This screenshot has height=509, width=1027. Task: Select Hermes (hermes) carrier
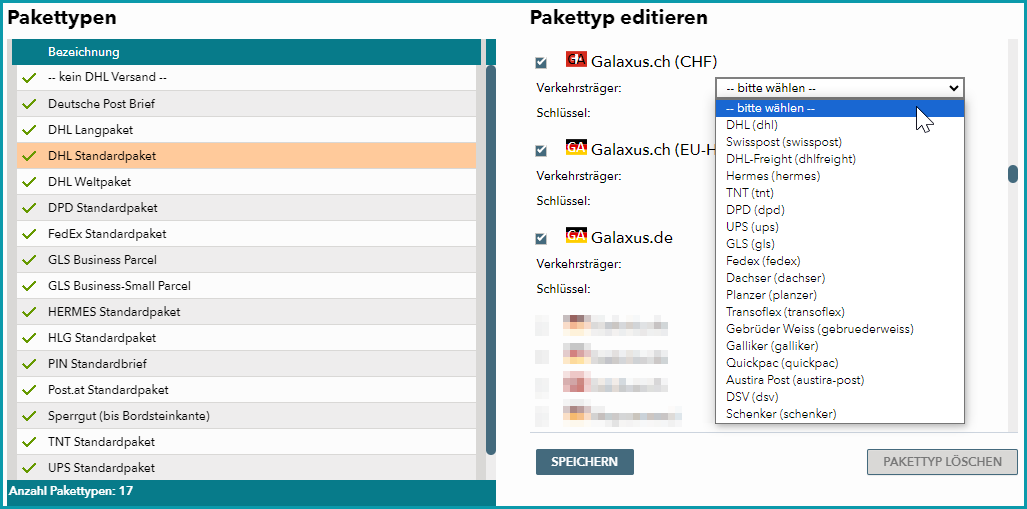(x=840, y=176)
